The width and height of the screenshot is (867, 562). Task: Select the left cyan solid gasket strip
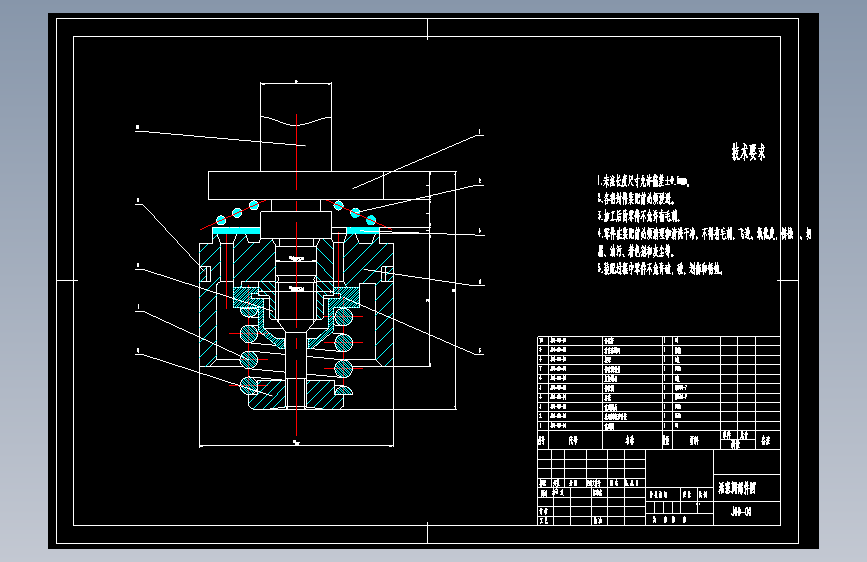pos(236,230)
